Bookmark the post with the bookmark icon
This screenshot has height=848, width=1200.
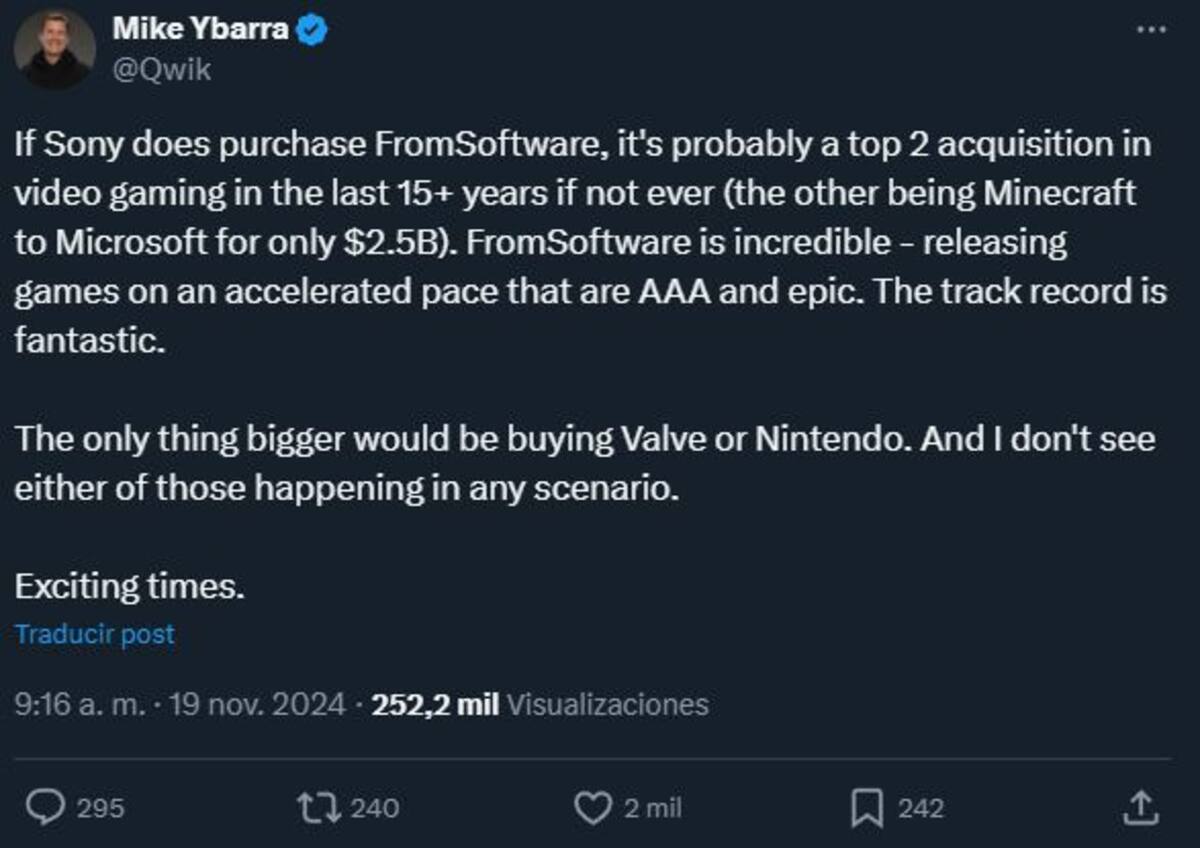click(867, 808)
